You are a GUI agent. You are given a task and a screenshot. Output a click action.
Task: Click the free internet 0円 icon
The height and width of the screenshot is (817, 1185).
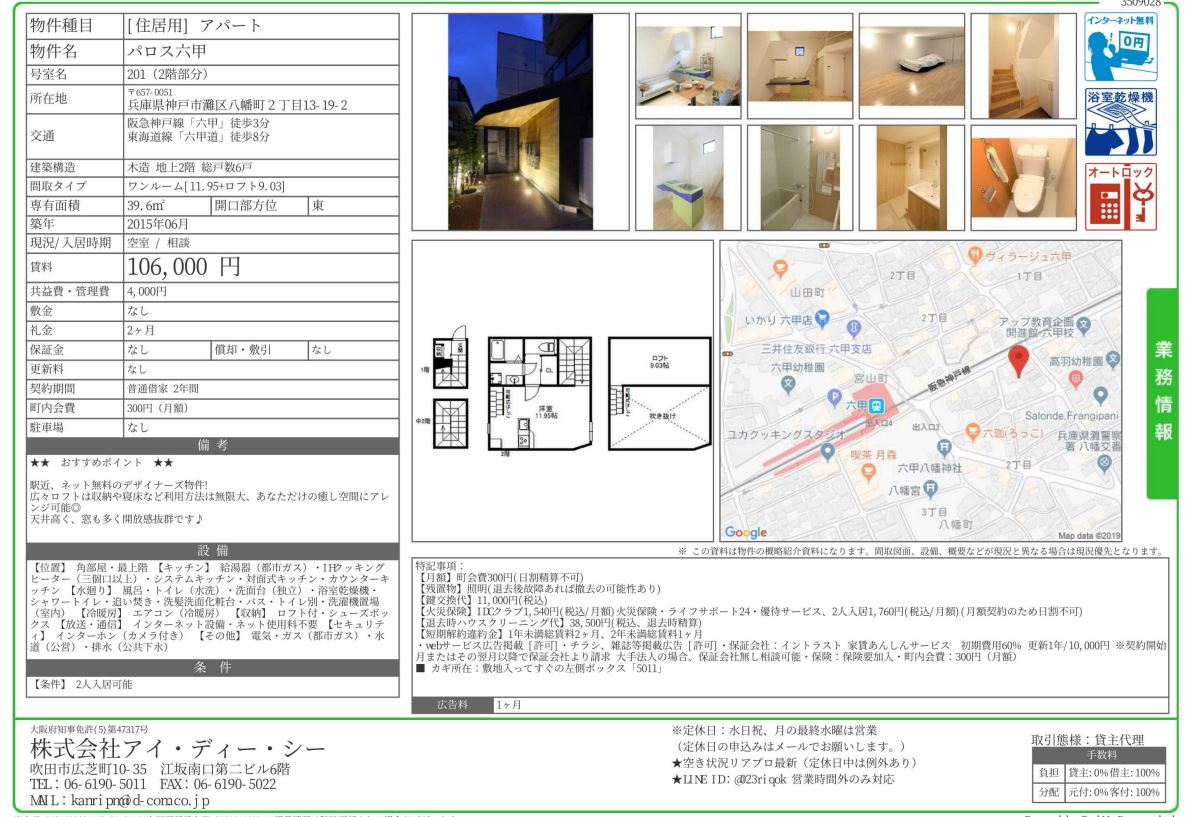1120,47
